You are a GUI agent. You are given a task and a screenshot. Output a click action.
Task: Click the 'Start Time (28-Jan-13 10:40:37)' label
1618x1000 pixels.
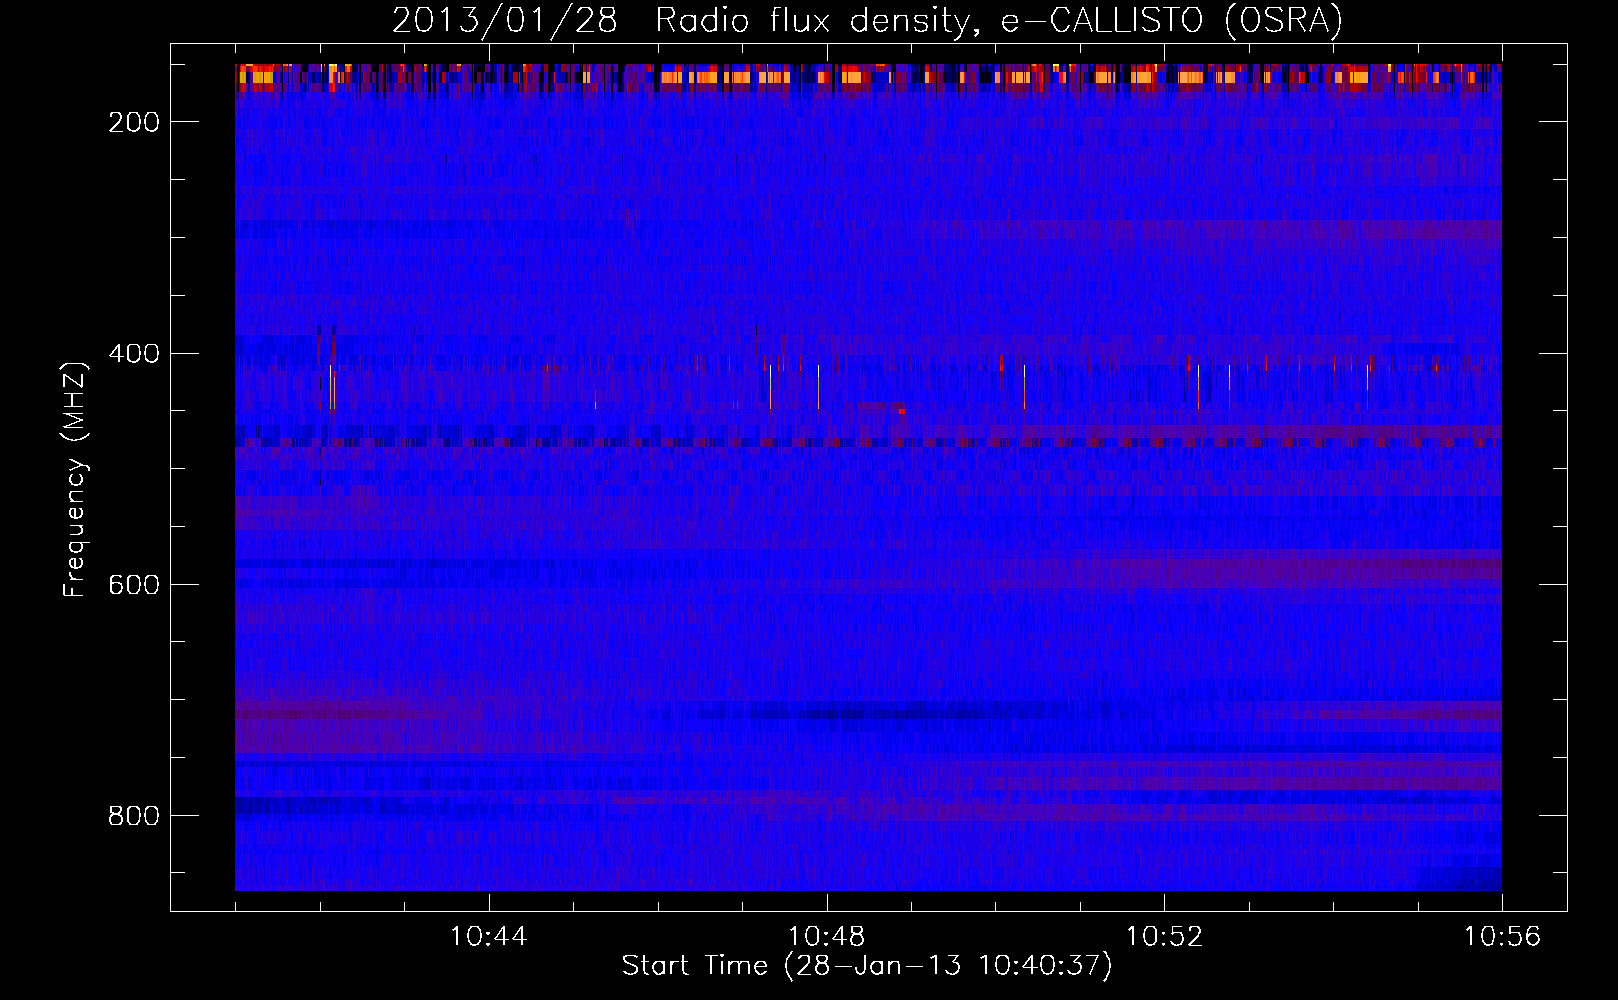(x=867, y=966)
